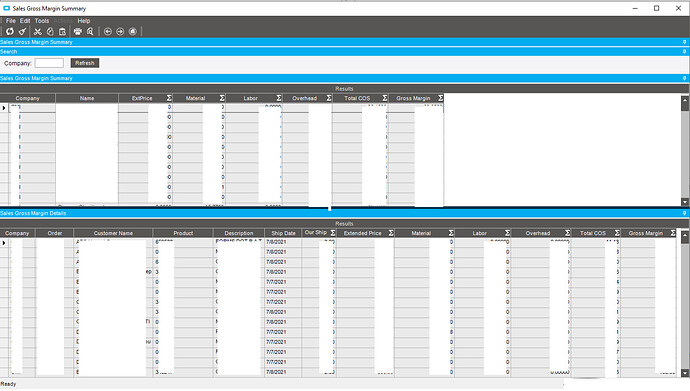Click the Paste clipboard icon
The image size is (690, 391).
pos(62,31)
